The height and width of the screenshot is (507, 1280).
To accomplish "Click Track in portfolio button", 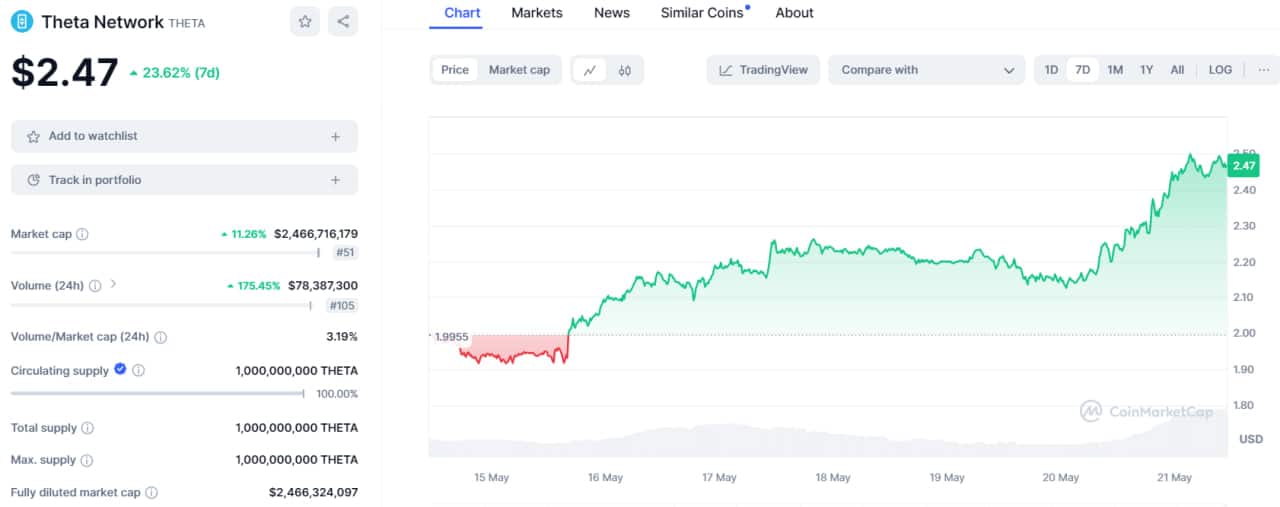I will click(x=184, y=180).
